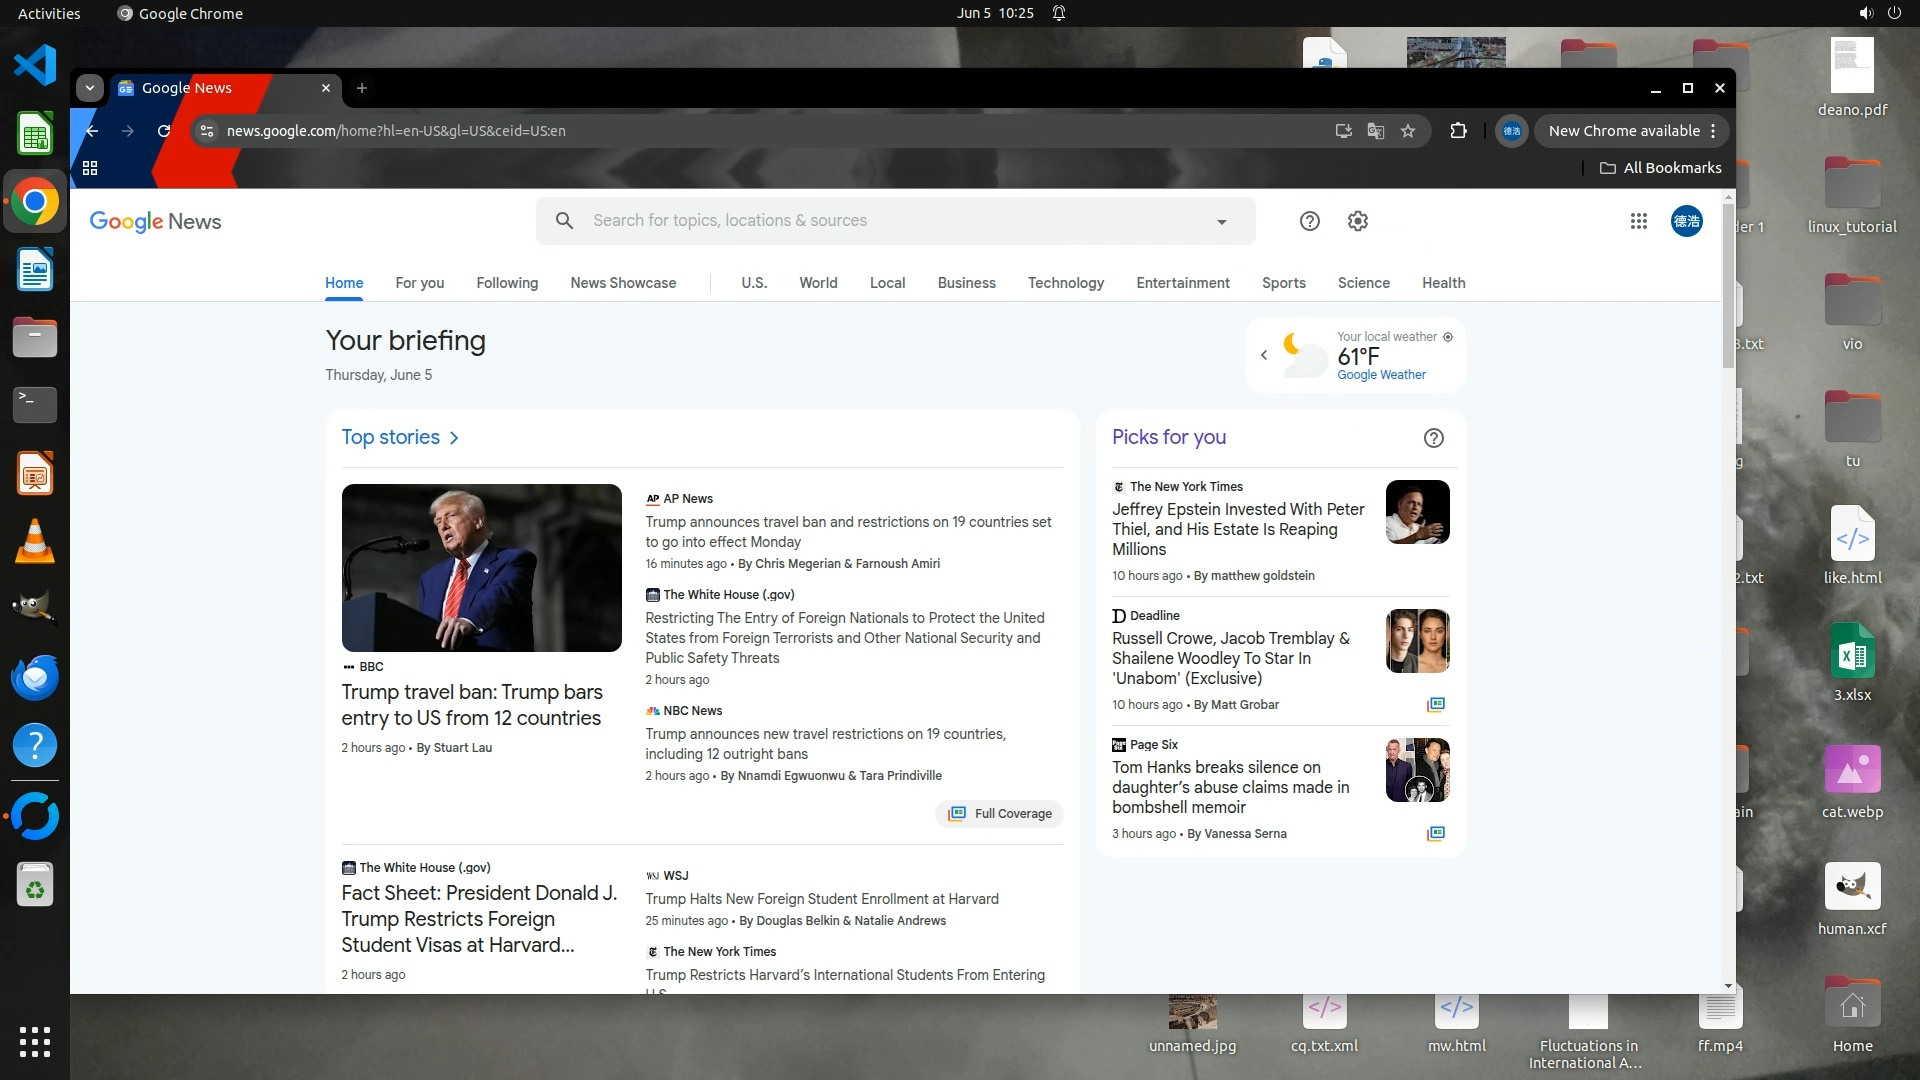Open full coverage icon on Tom Hanks story
Image resolution: width=1920 pixels, height=1080 pixels.
(x=1435, y=833)
